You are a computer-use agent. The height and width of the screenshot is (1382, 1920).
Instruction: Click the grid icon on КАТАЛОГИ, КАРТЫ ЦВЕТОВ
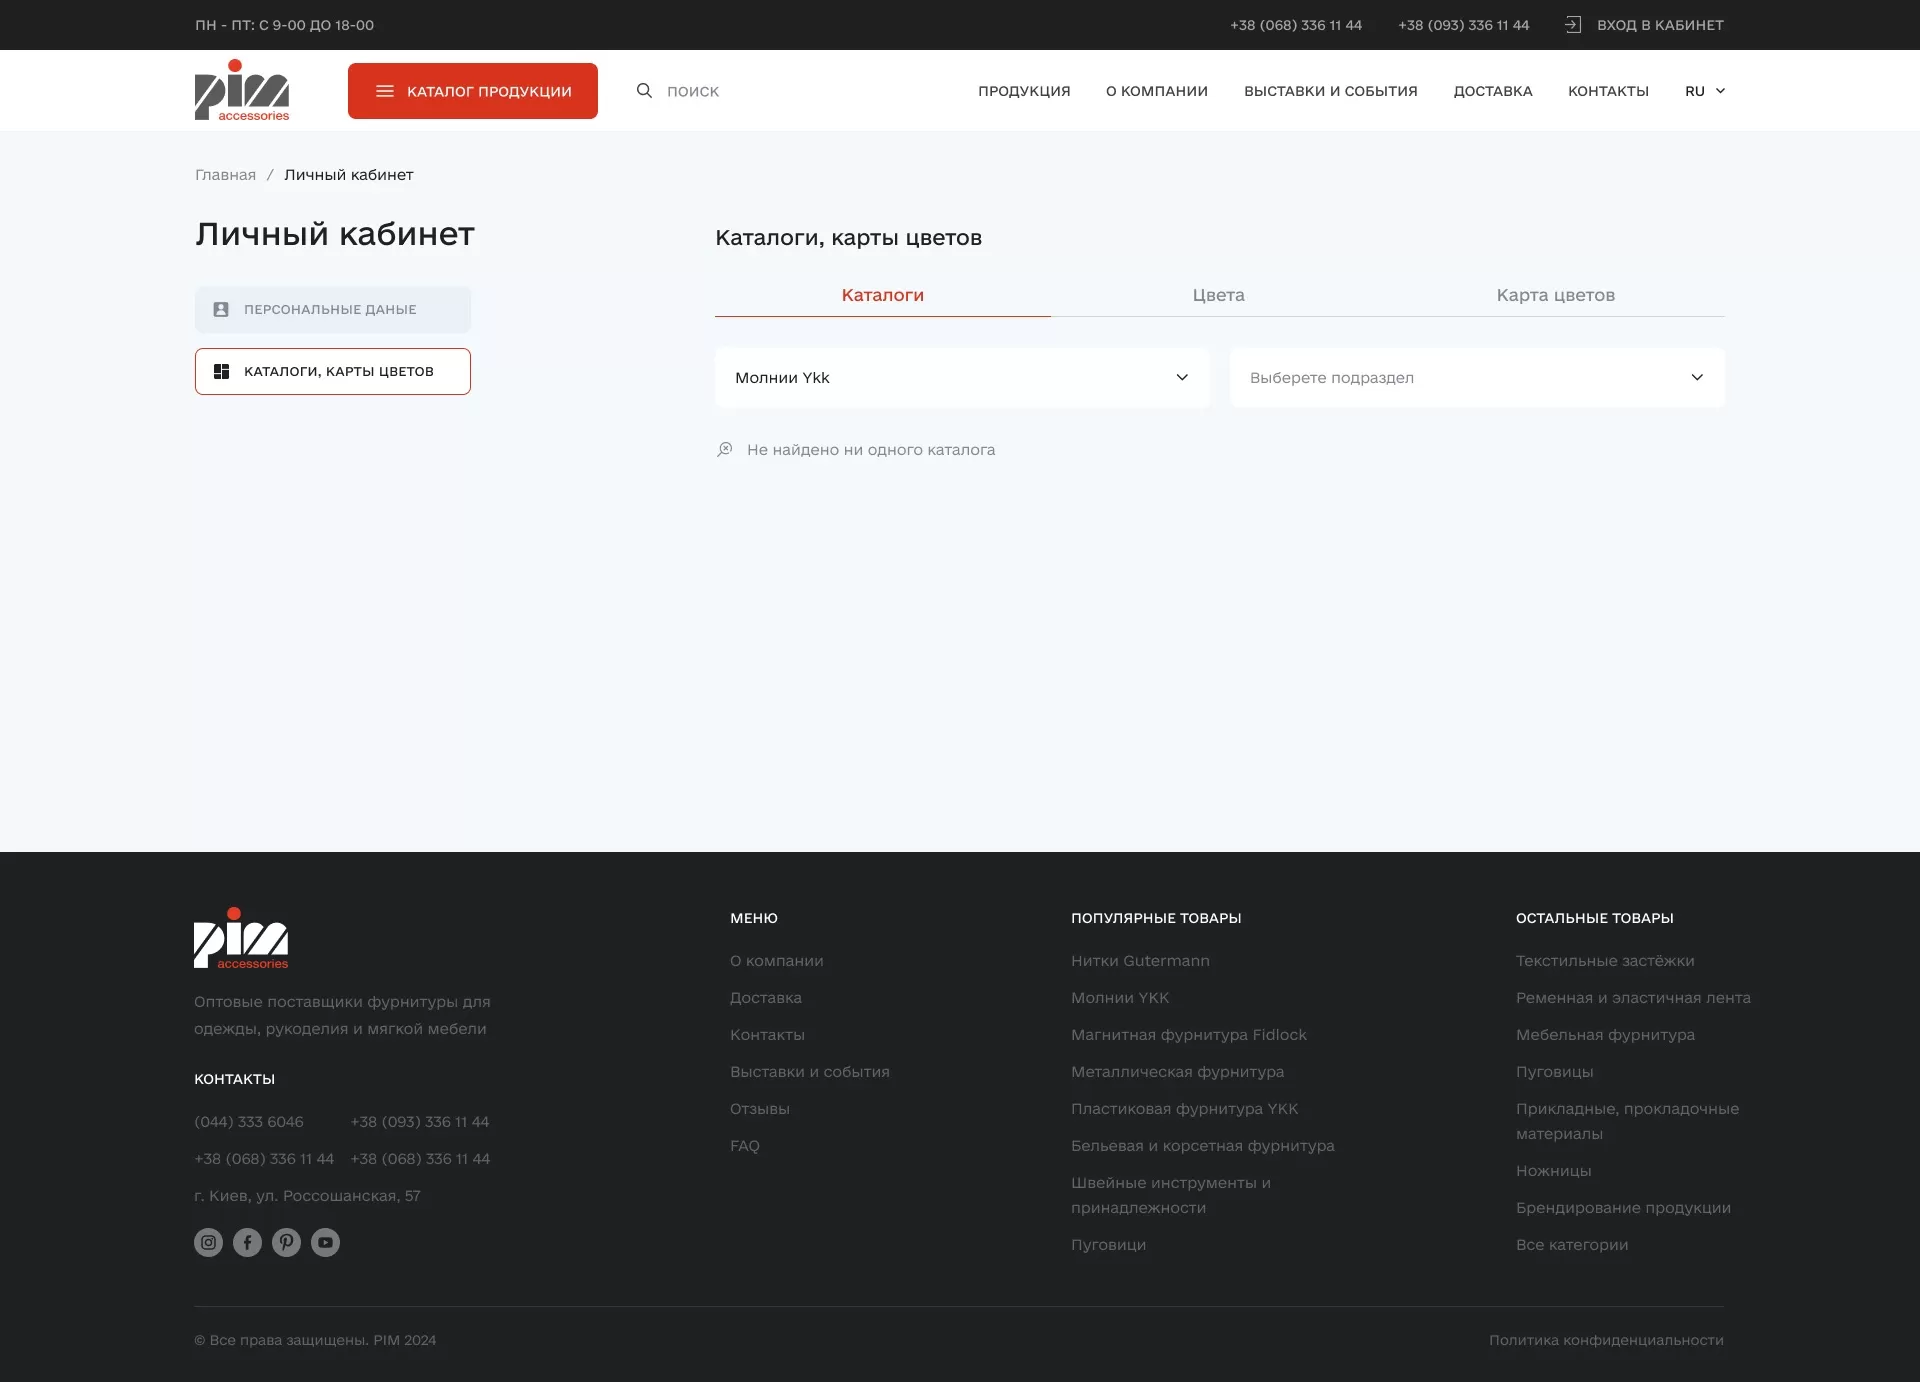click(221, 370)
